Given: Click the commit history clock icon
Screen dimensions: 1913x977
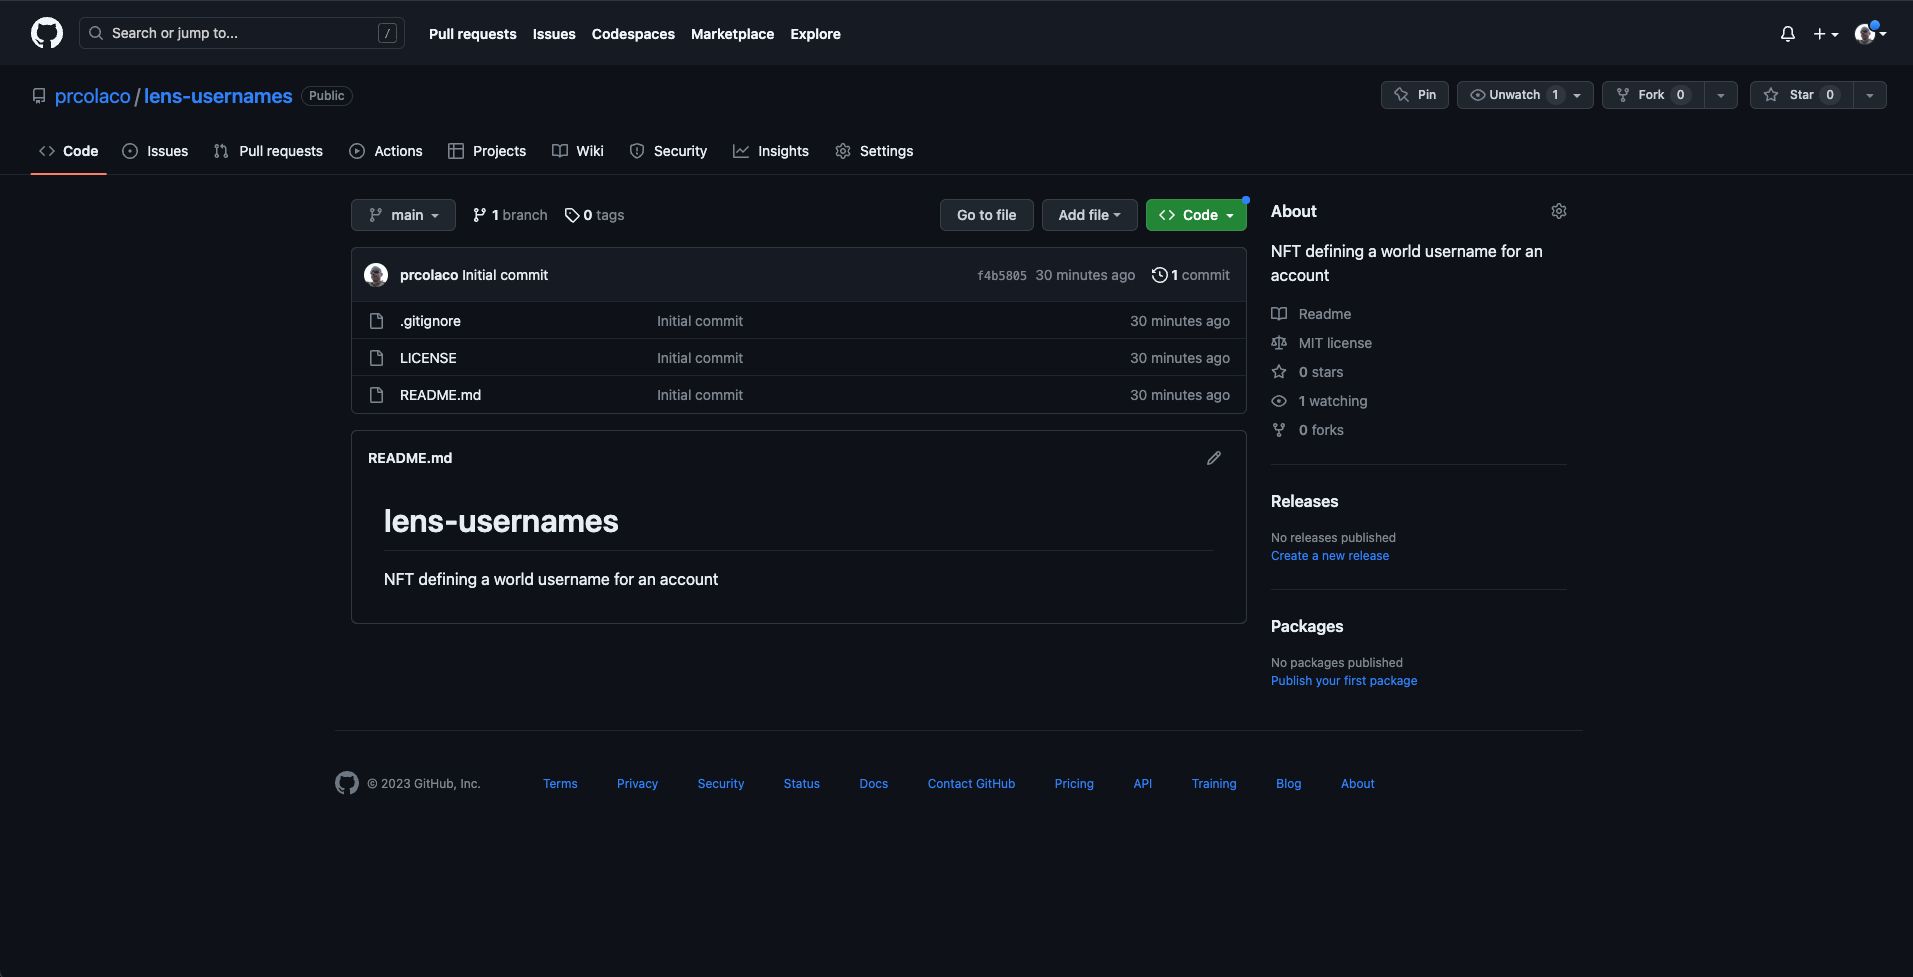Looking at the screenshot, I should (x=1160, y=275).
